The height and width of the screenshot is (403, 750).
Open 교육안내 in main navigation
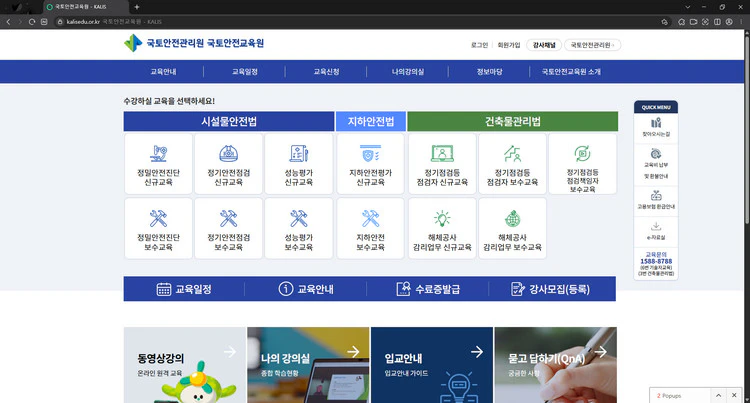163,72
